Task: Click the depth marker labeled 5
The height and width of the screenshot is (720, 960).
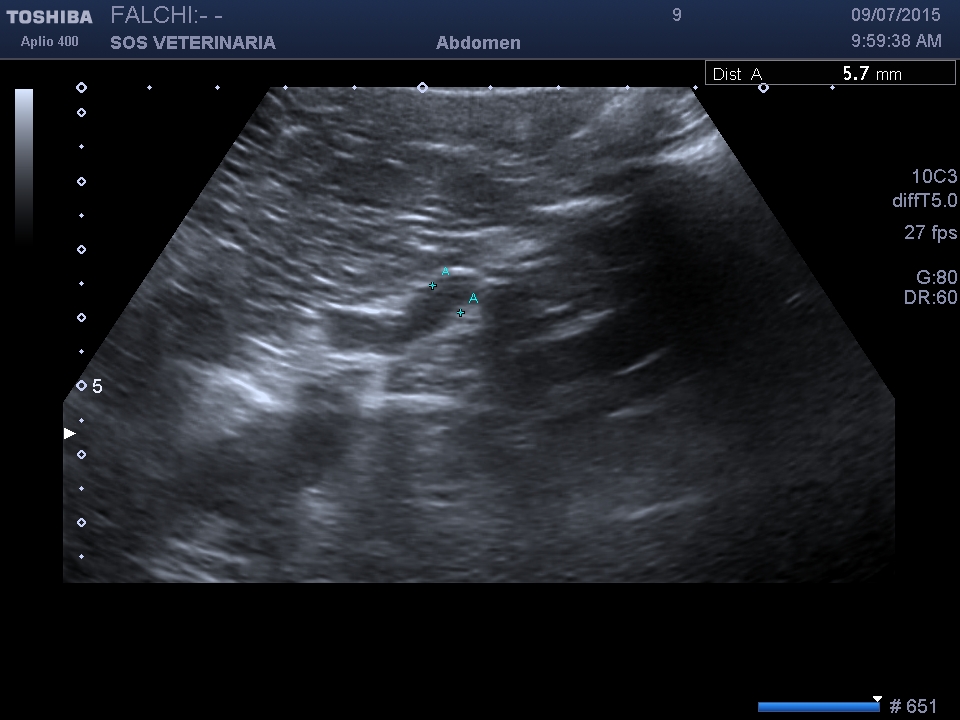Action: 96,386
